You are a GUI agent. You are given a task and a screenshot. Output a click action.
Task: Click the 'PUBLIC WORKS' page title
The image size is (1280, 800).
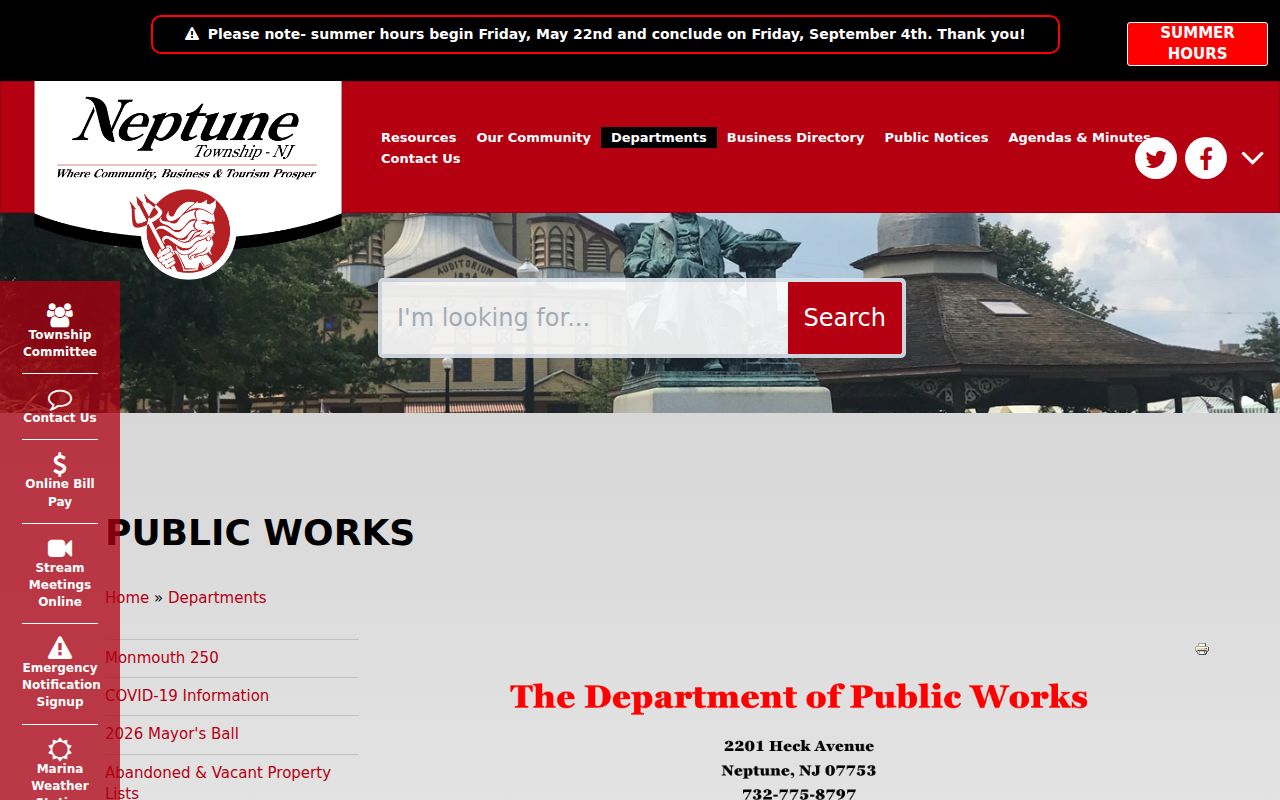coord(260,532)
